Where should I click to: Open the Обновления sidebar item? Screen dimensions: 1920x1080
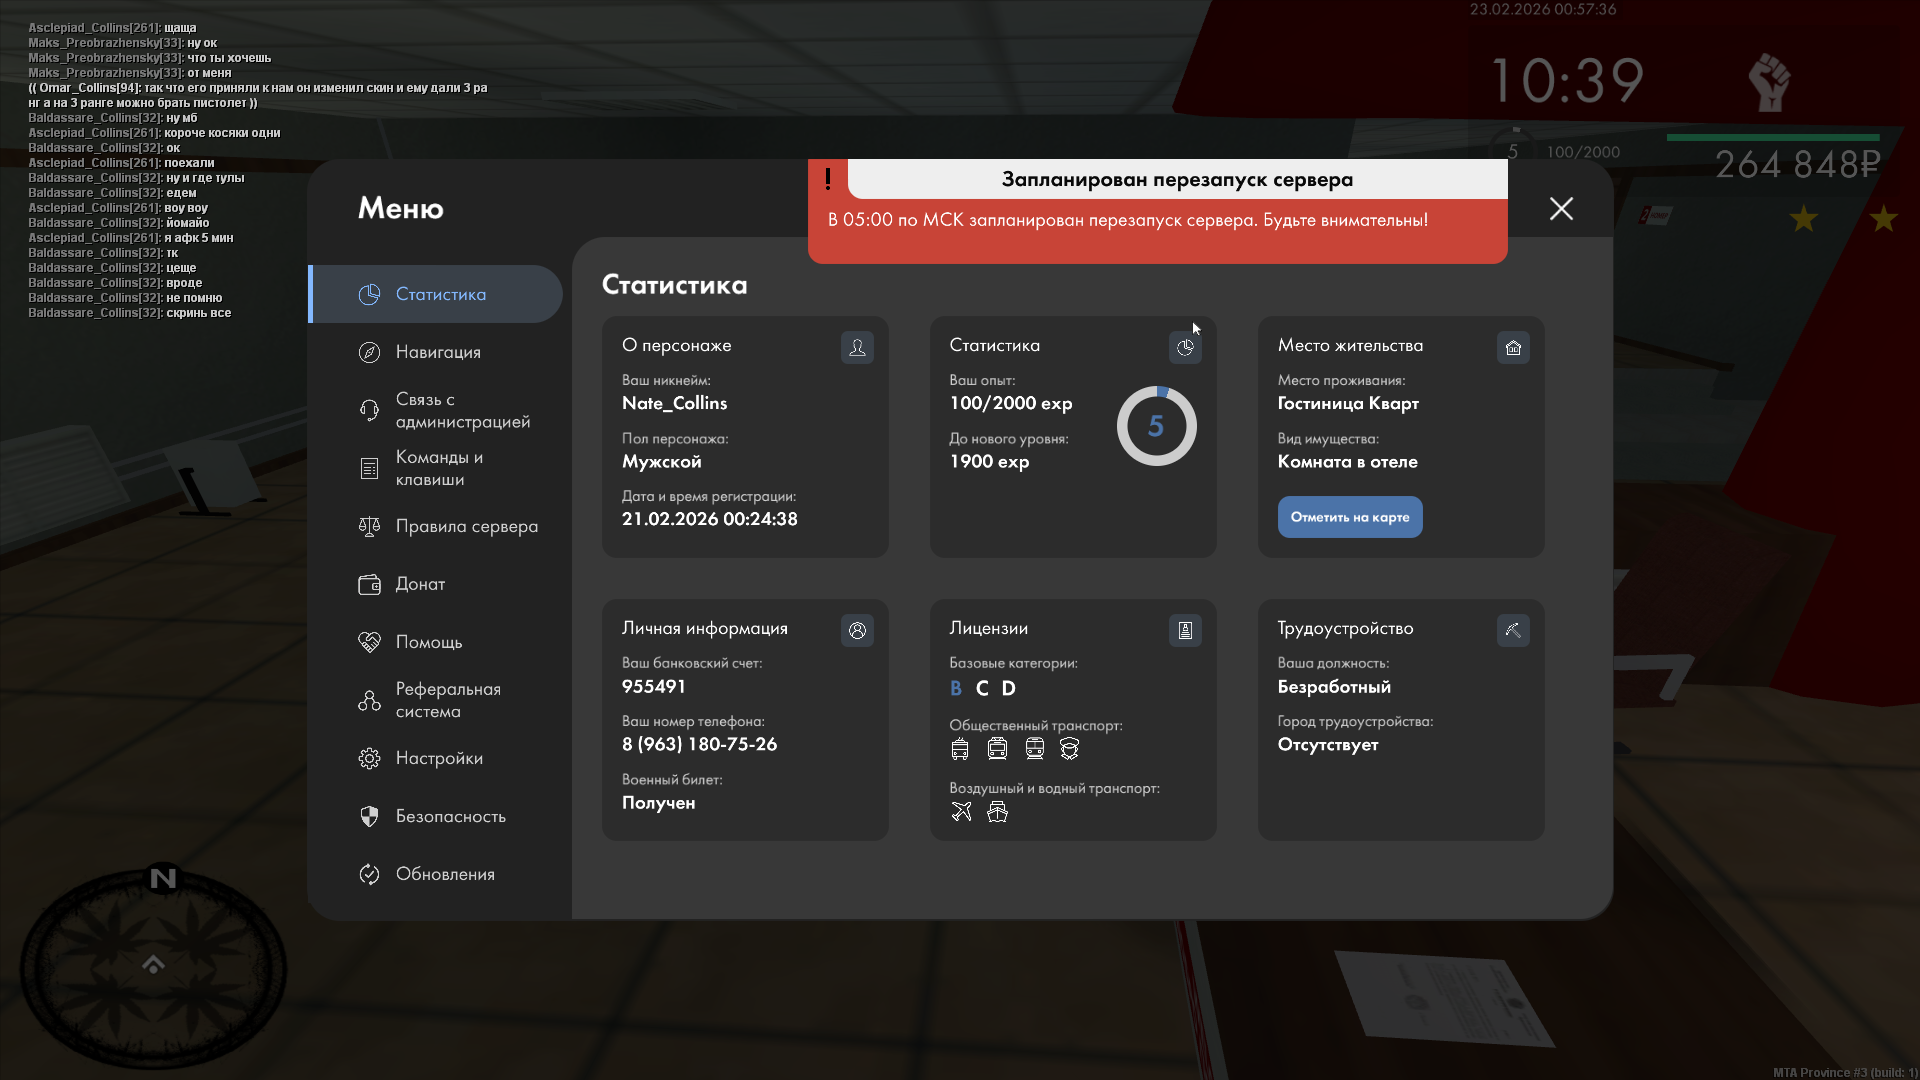[445, 874]
